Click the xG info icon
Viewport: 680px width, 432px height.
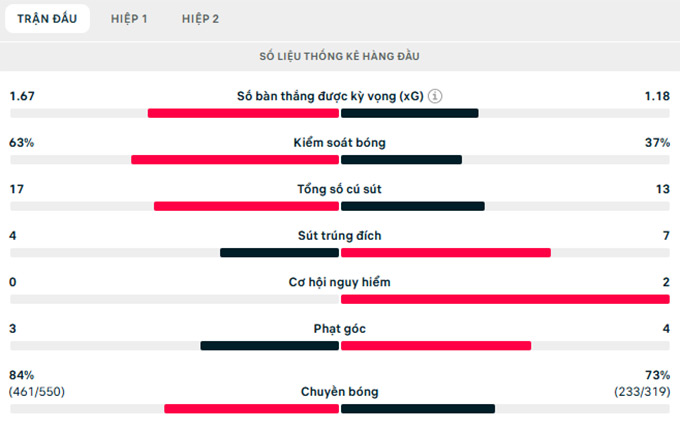point(436,97)
